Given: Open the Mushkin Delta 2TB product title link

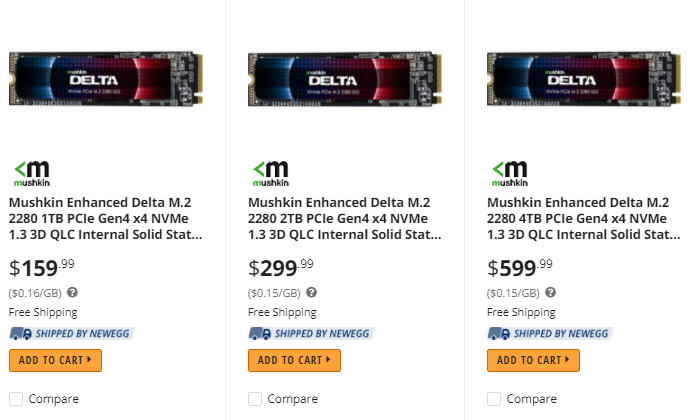Looking at the screenshot, I should (x=344, y=218).
